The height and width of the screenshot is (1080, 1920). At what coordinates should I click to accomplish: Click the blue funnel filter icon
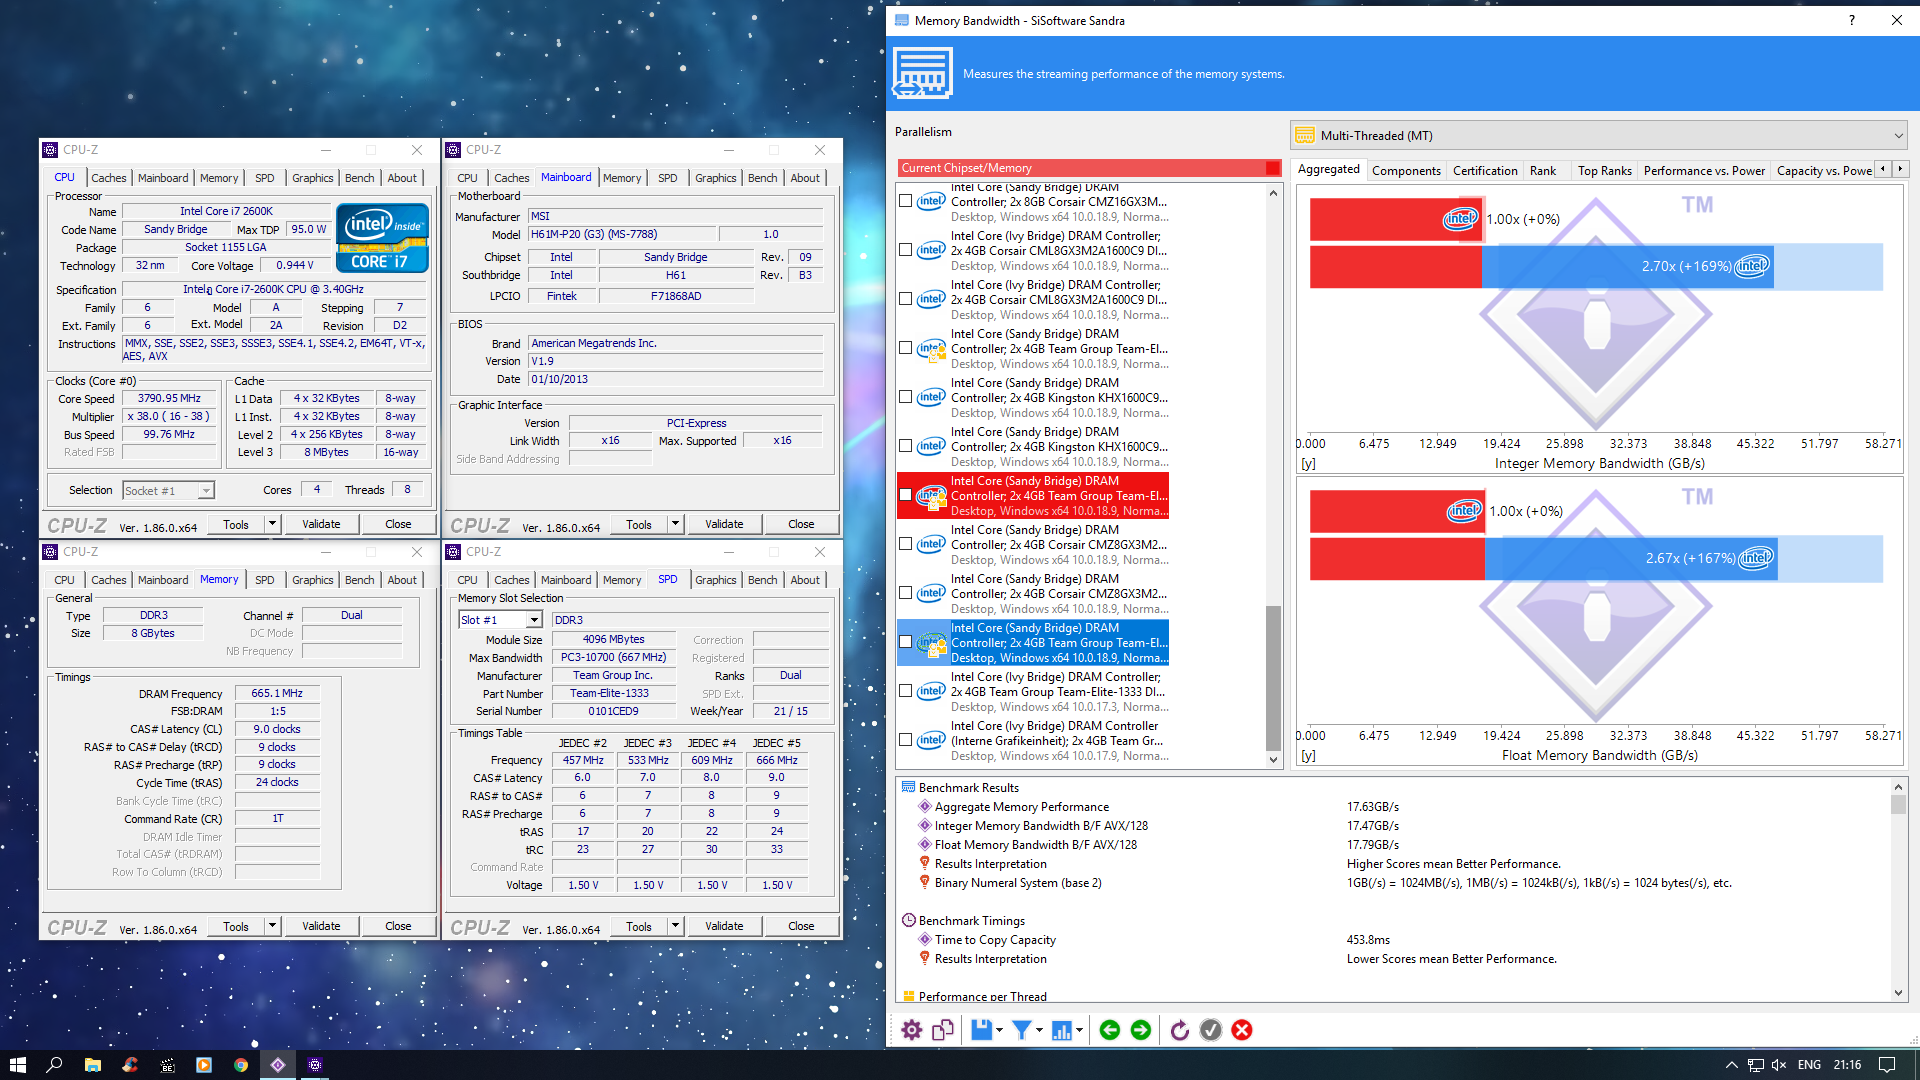click(x=1021, y=1030)
